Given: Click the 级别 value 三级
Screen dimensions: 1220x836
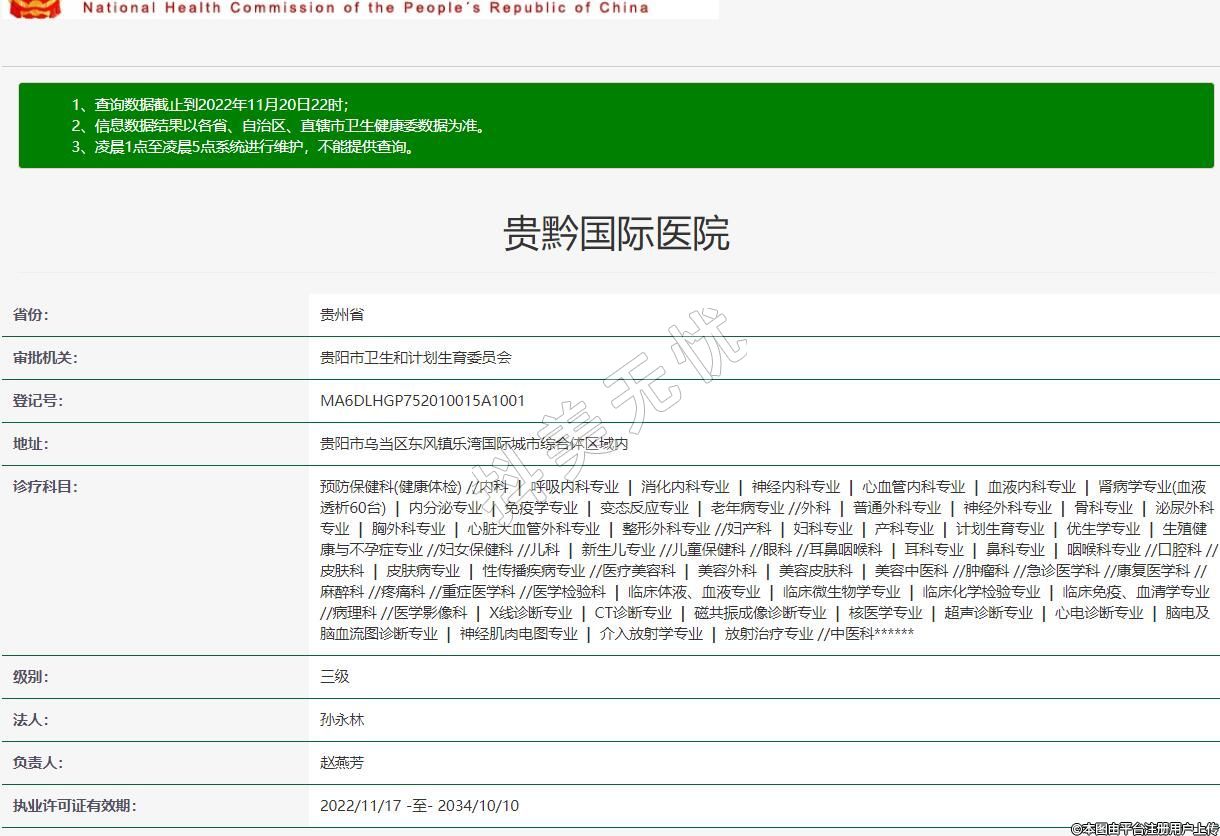Looking at the screenshot, I should point(334,677).
